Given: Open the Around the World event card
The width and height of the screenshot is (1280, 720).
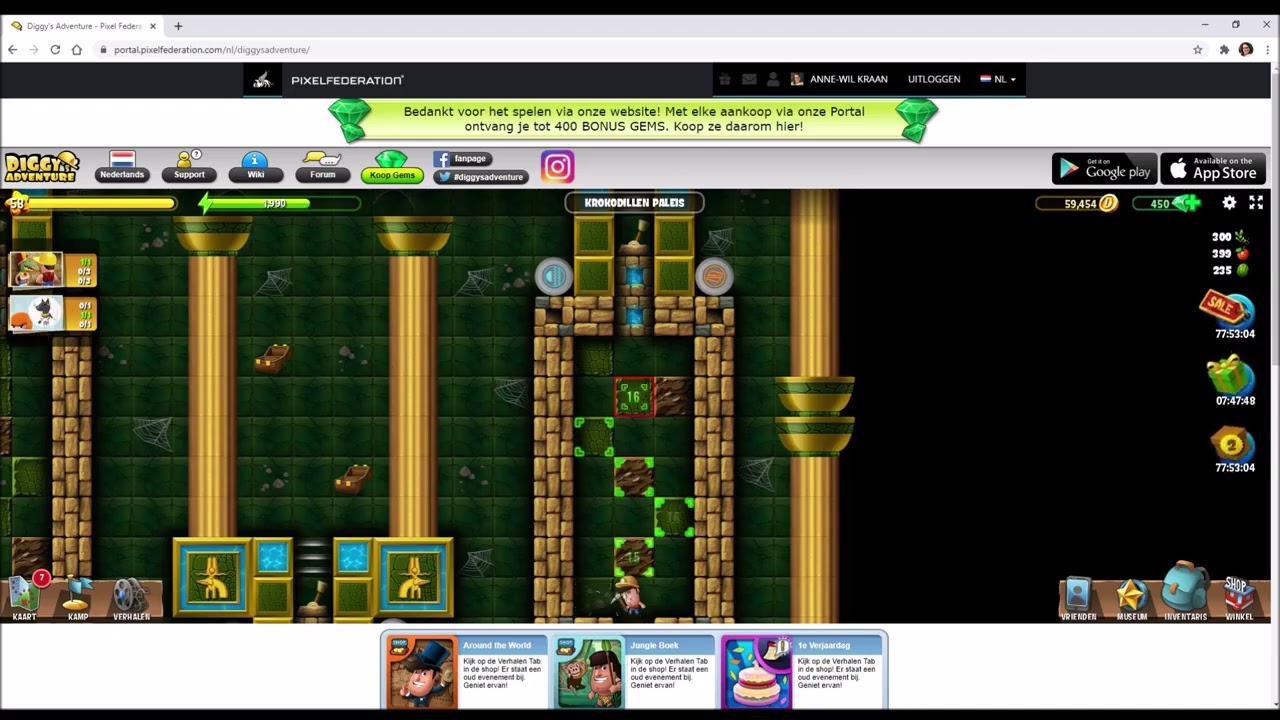Looking at the screenshot, I should pyautogui.click(x=466, y=672).
